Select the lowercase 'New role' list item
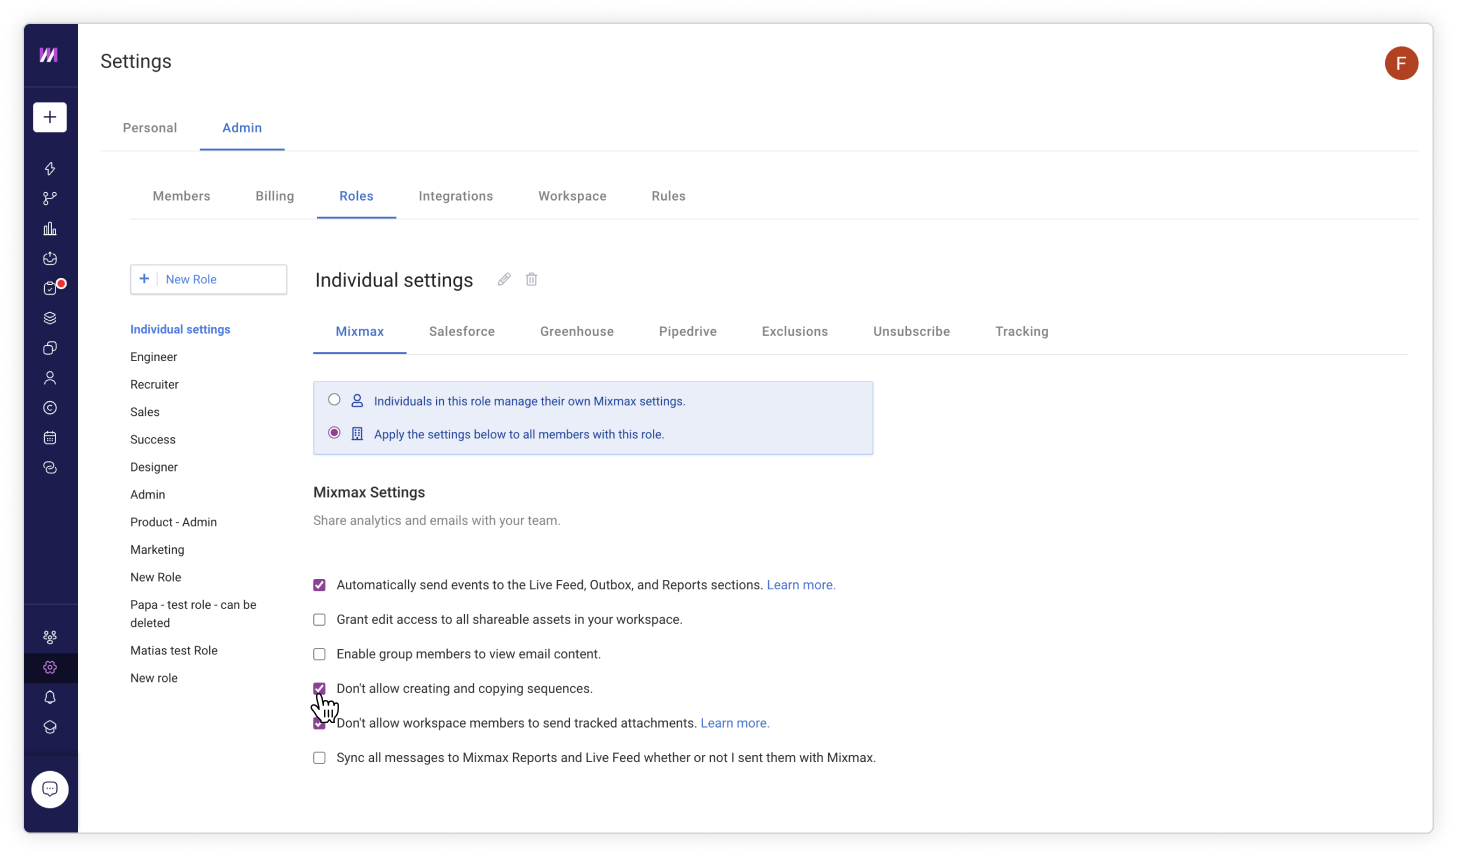 pyautogui.click(x=154, y=678)
